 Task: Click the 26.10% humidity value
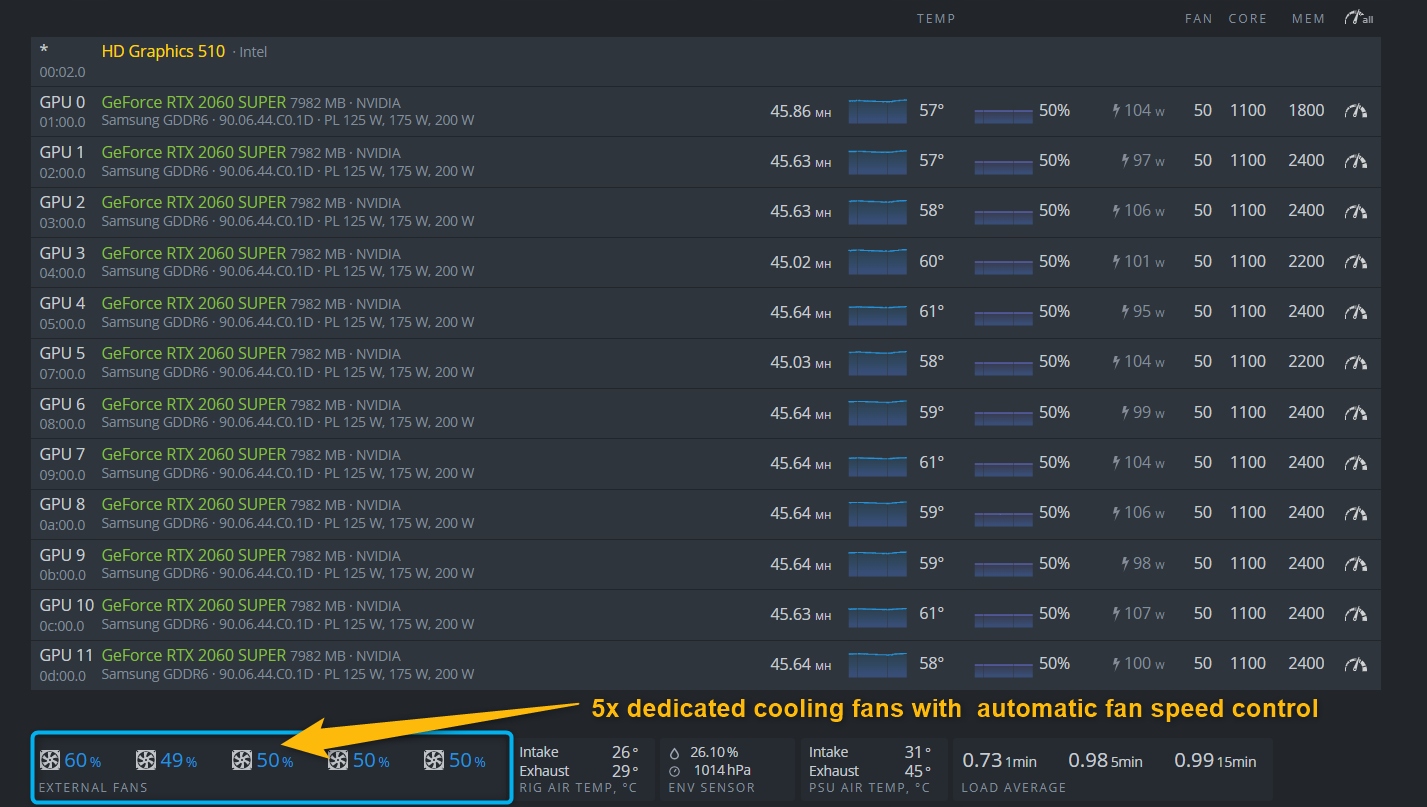[x=714, y=752]
